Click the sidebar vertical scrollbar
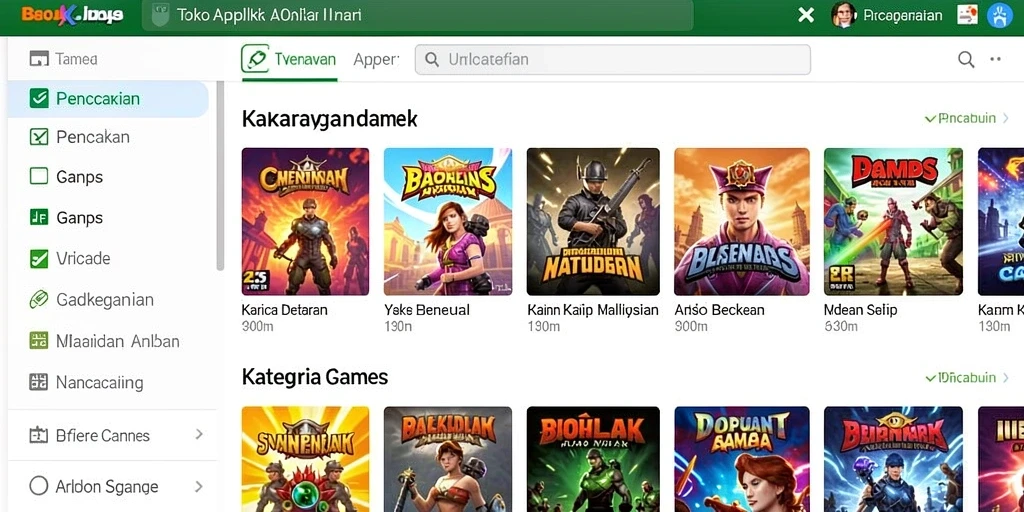The height and width of the screenshot is (512, 1024). [220, 175]
